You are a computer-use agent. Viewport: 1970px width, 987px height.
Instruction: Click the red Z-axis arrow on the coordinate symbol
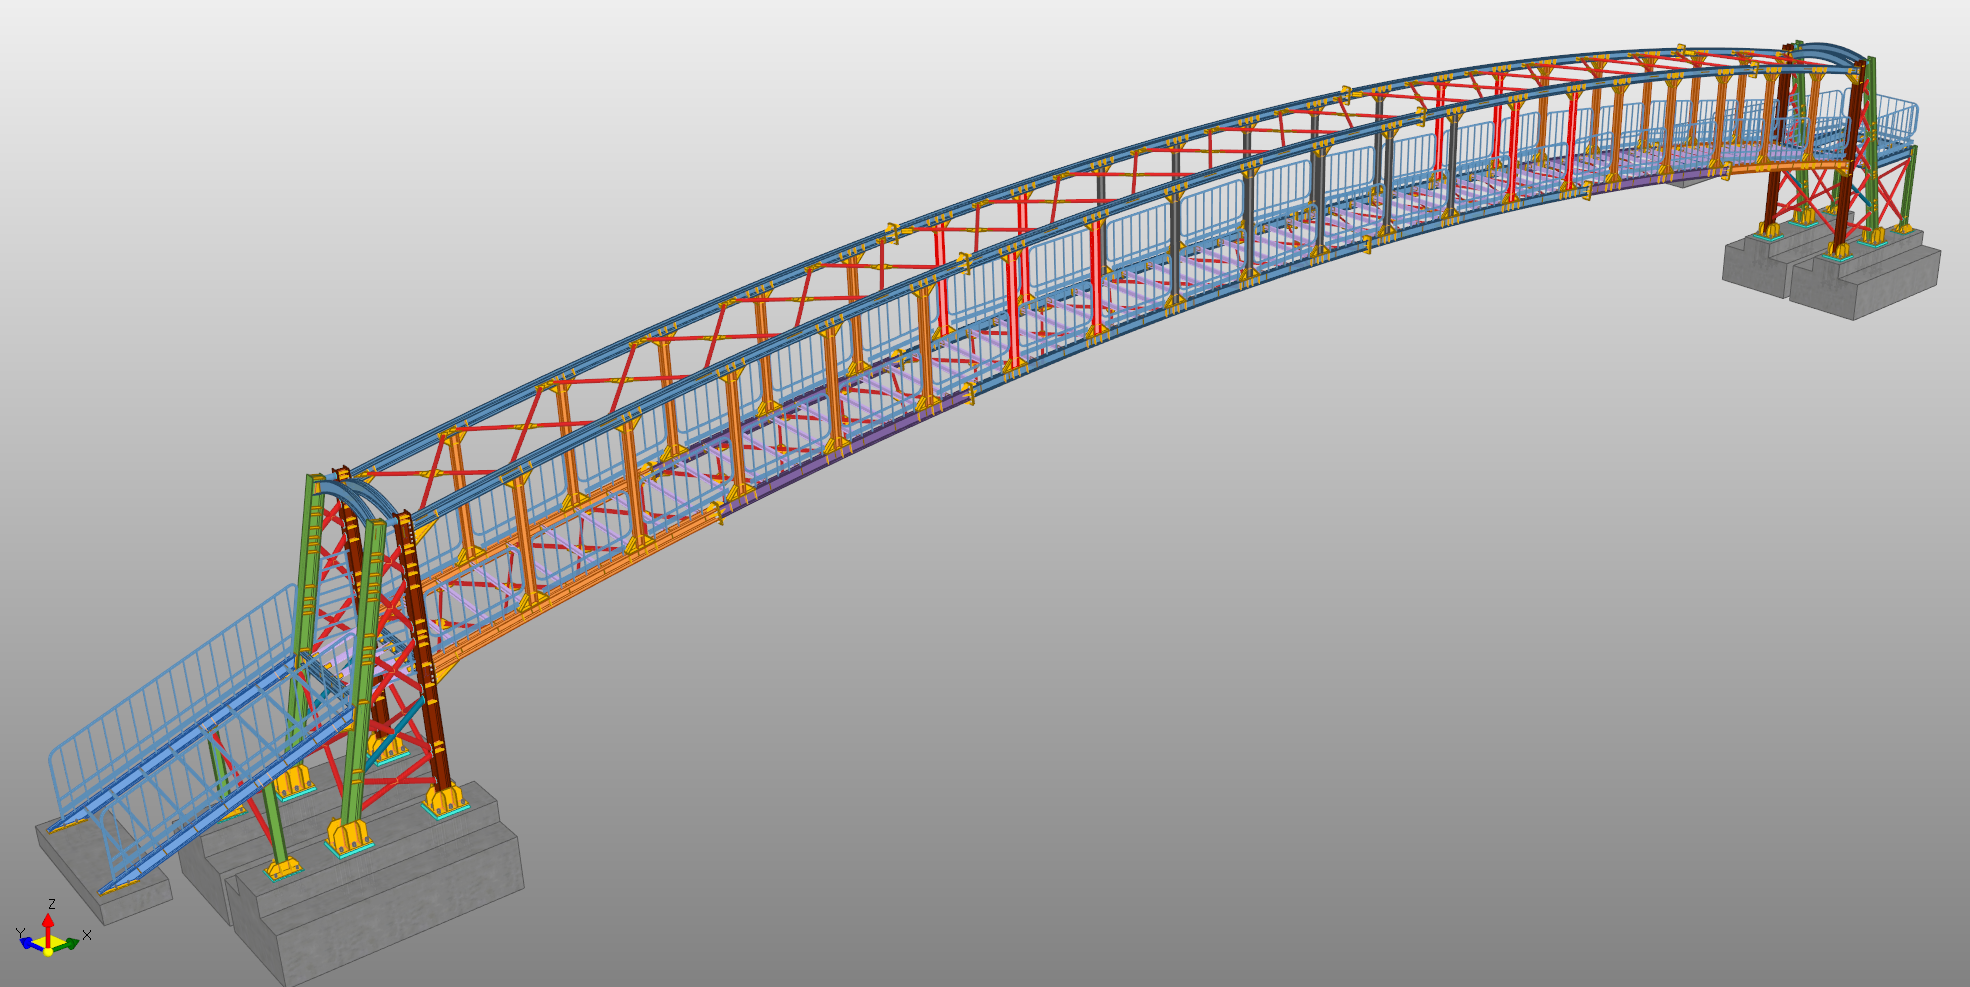tap(48, 920)
